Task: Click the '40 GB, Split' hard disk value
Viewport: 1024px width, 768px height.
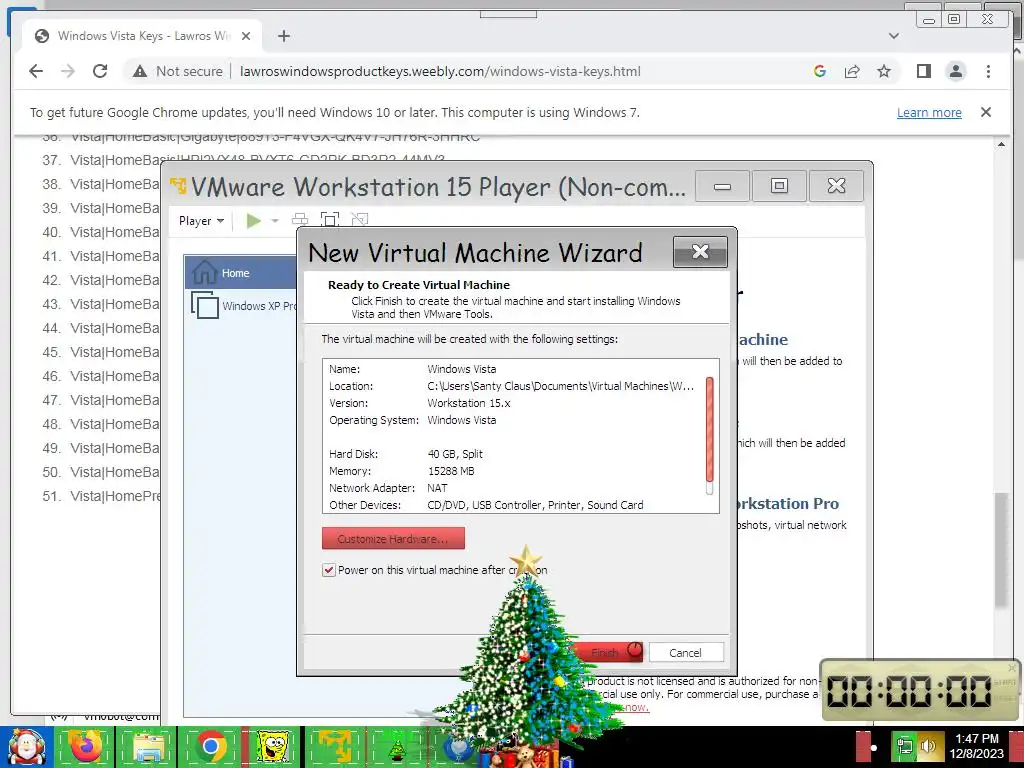Action: pos(455,454)
